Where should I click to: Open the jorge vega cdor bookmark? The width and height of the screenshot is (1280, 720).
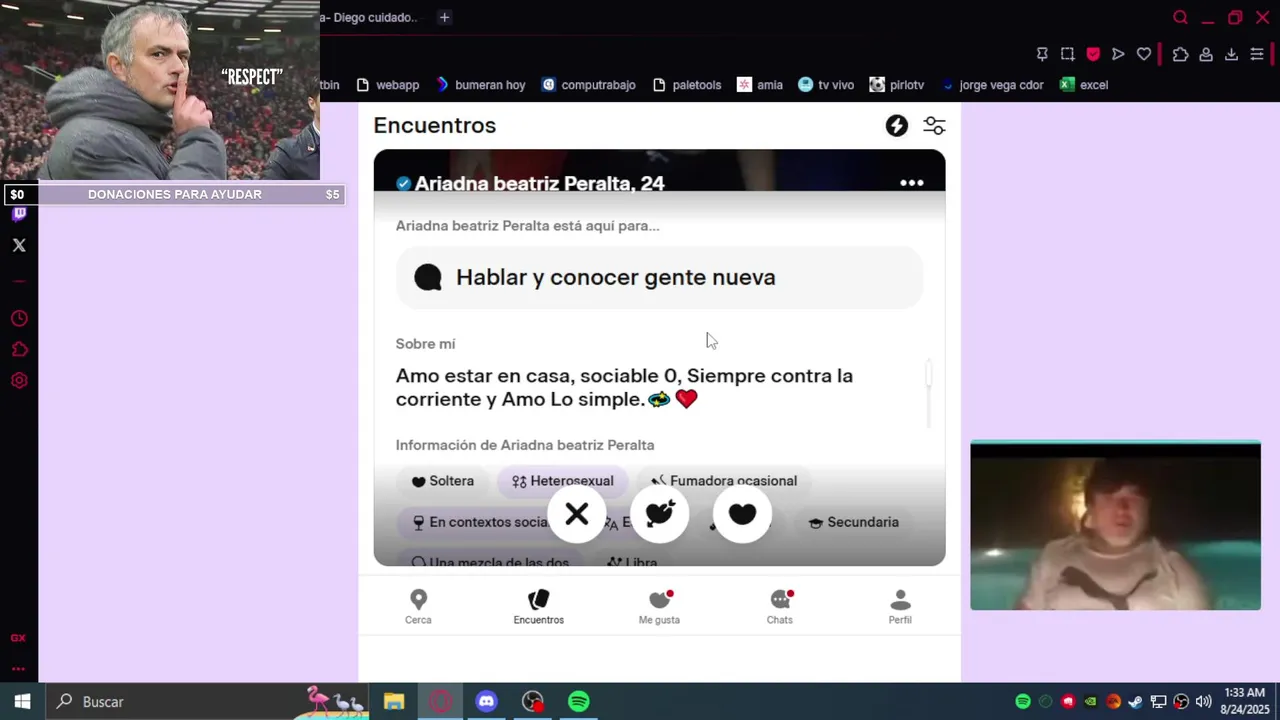click(992, 85)
